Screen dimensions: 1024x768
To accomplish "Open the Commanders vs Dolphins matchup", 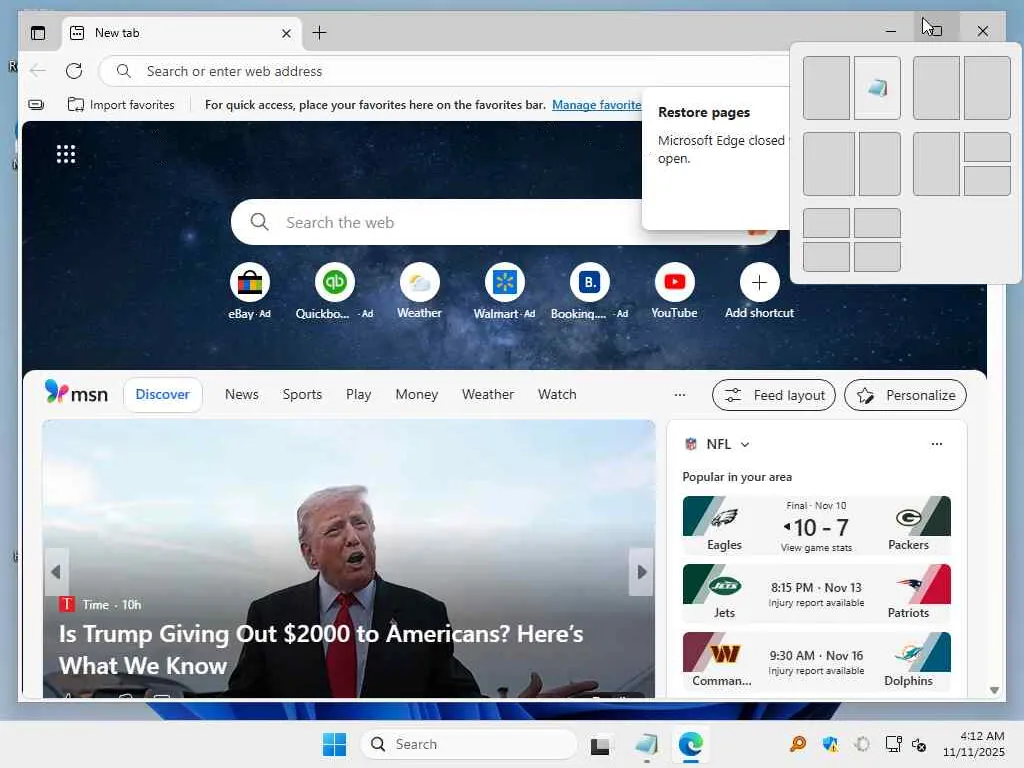I will tap(816, 661).
